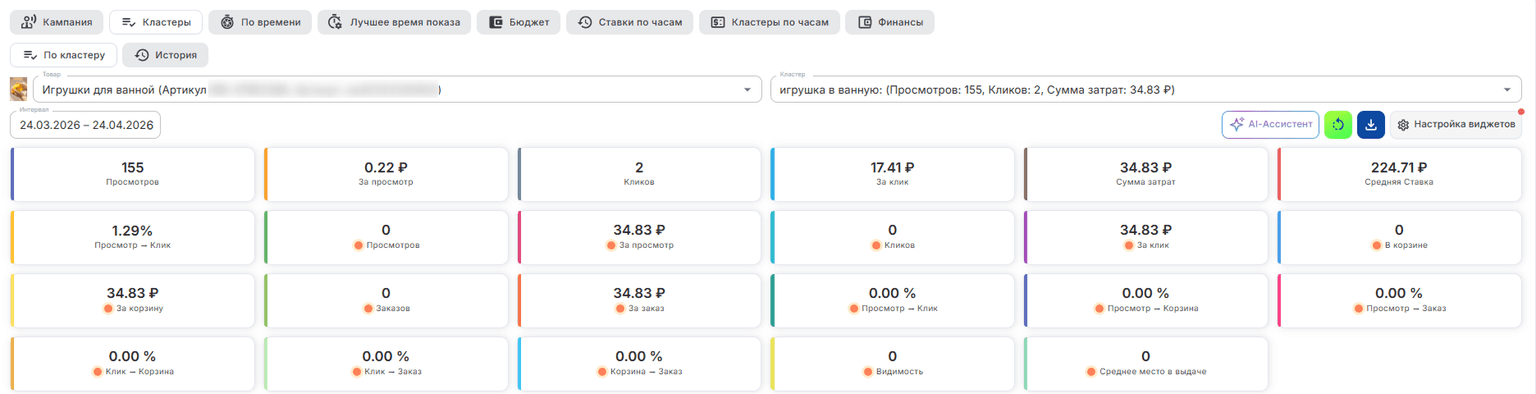The image size is (1536, 394).
Task: Open the Кластер combo box with игрушка в ванную
Action: click(x=1145, y=89)
